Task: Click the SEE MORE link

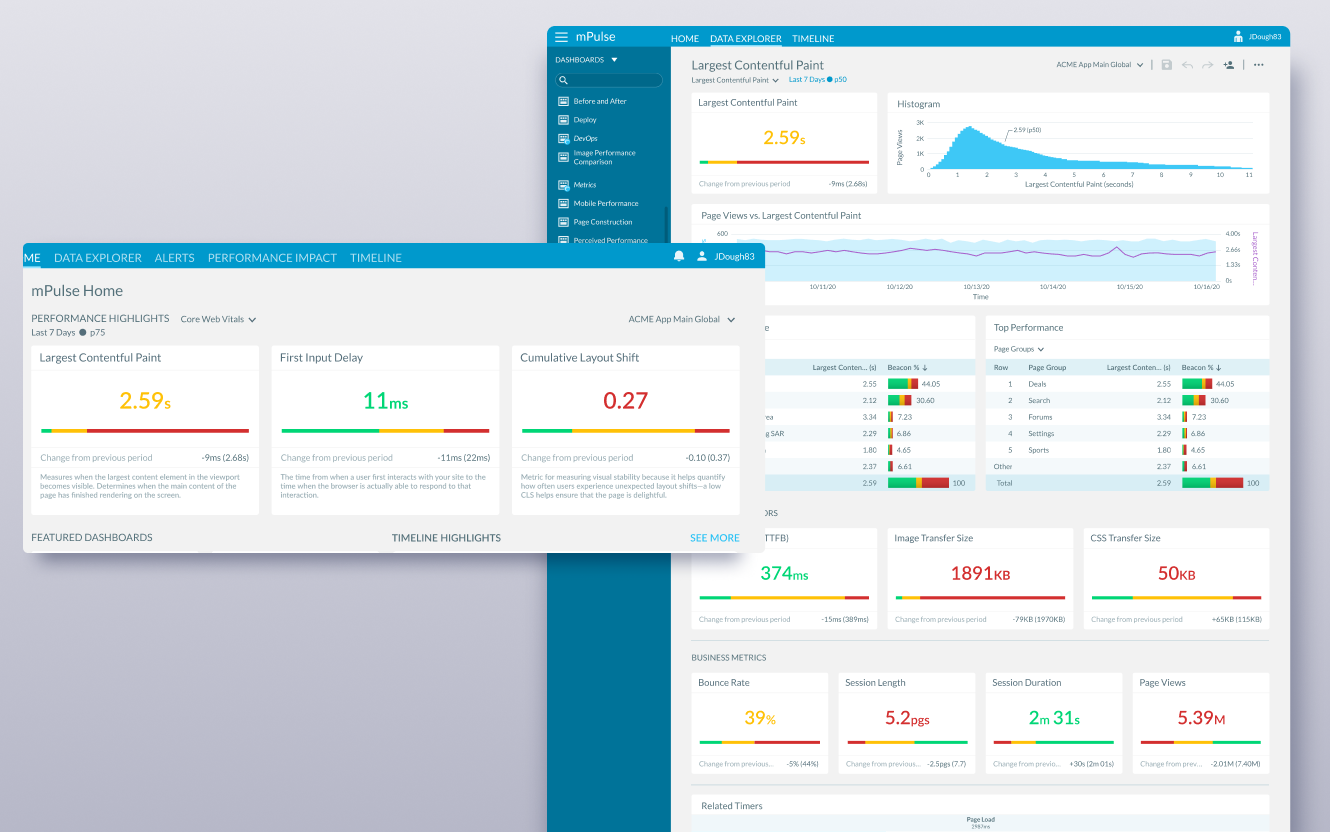Action: (x=715, y=538)
